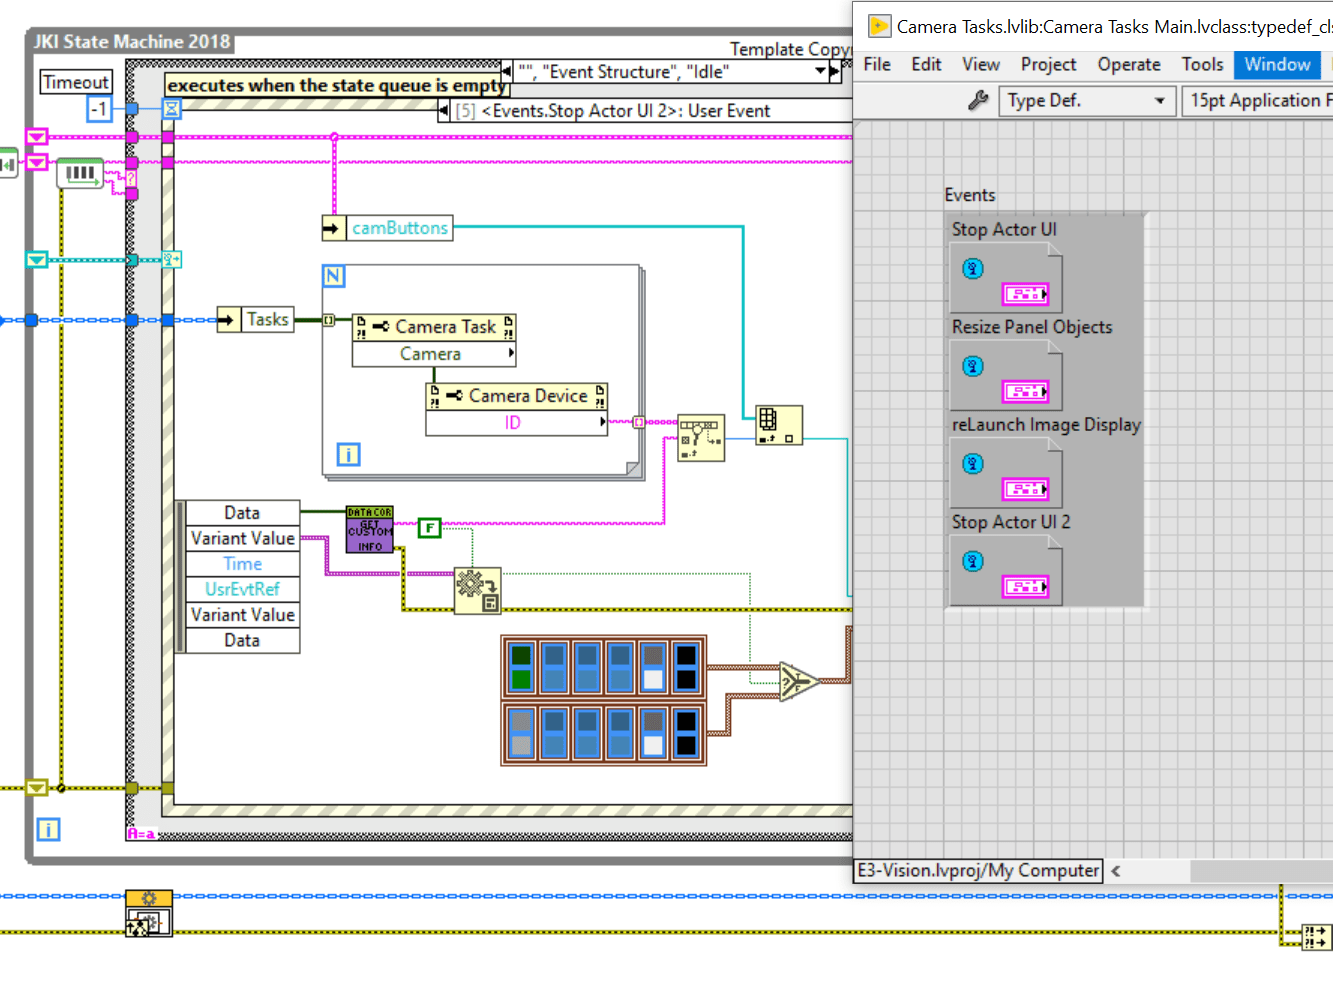The image size is (1333, 996).
Task: Toggle the F boolean constant
Action: (x=429, y=528)
